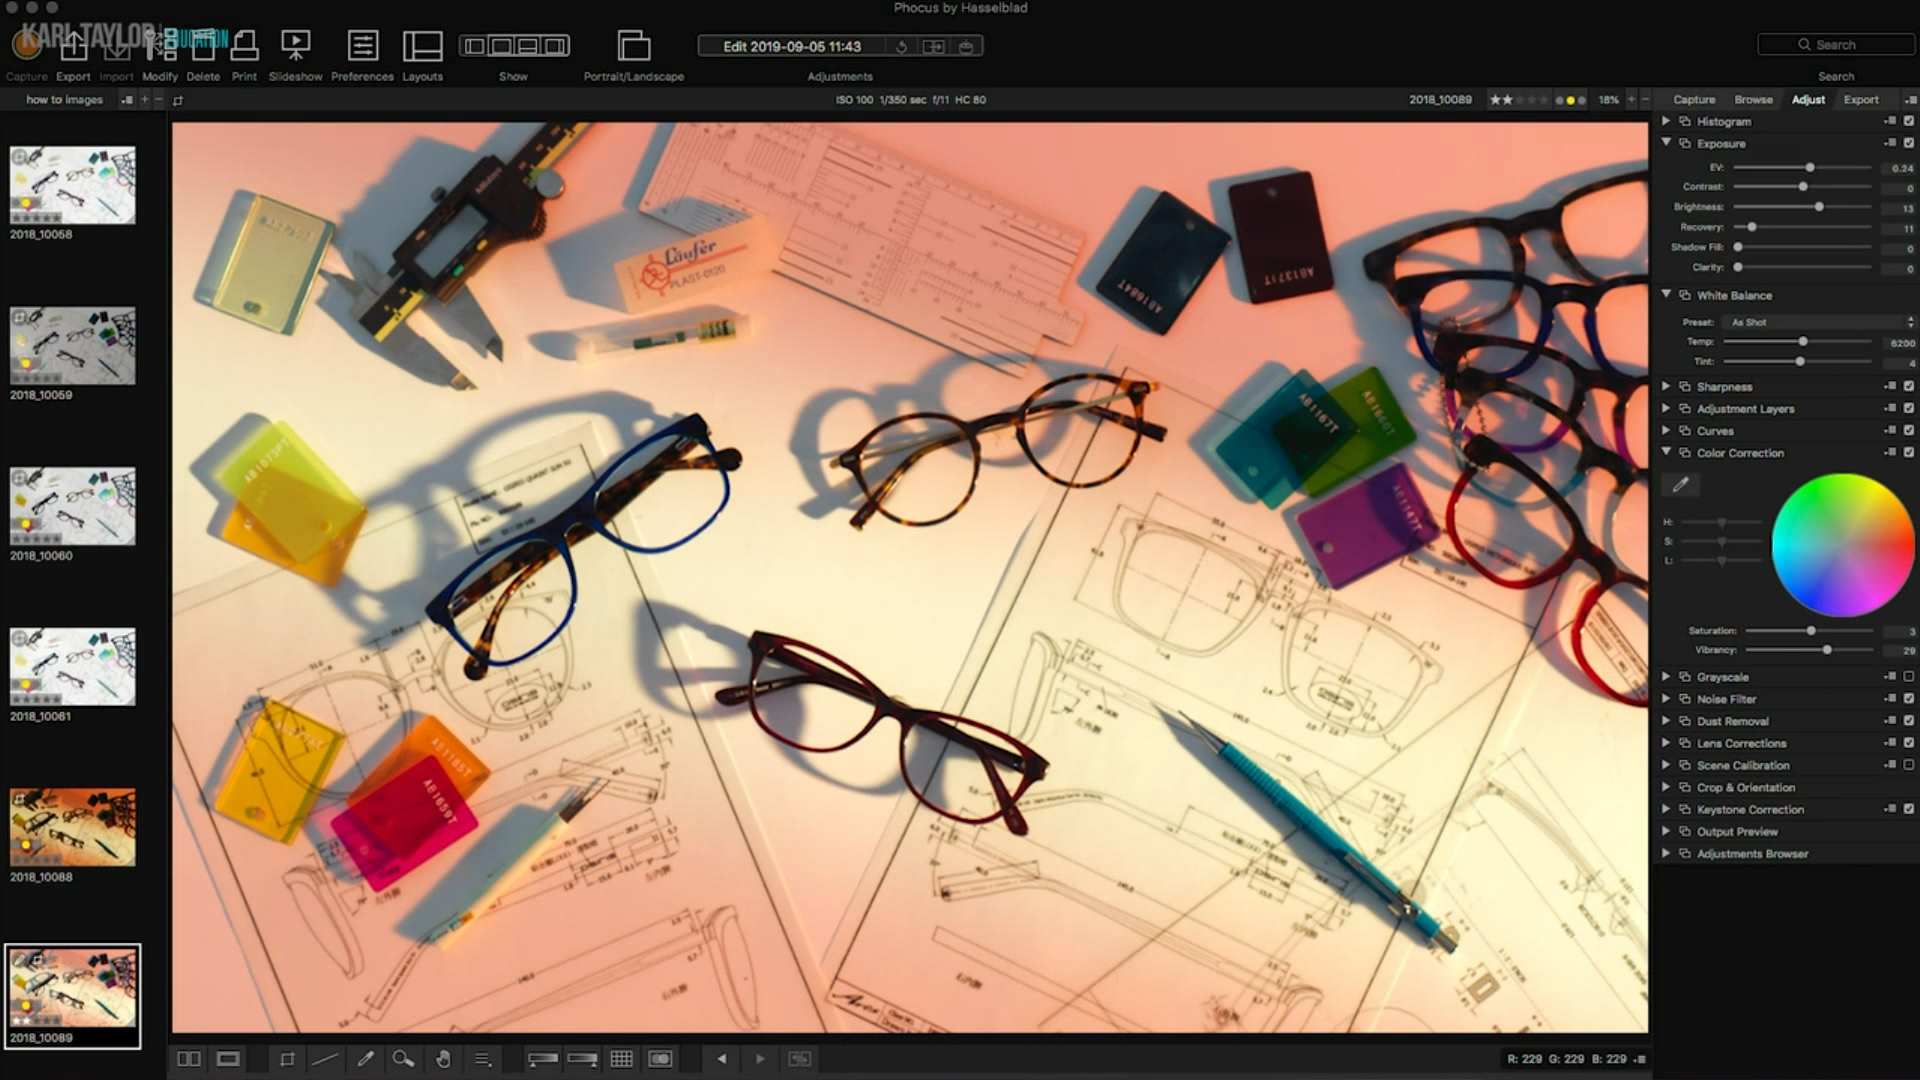This screenshot has width=1920, height=1080.
Task: Switch to the Browse tab
Action: click(x=1753, y=100)
